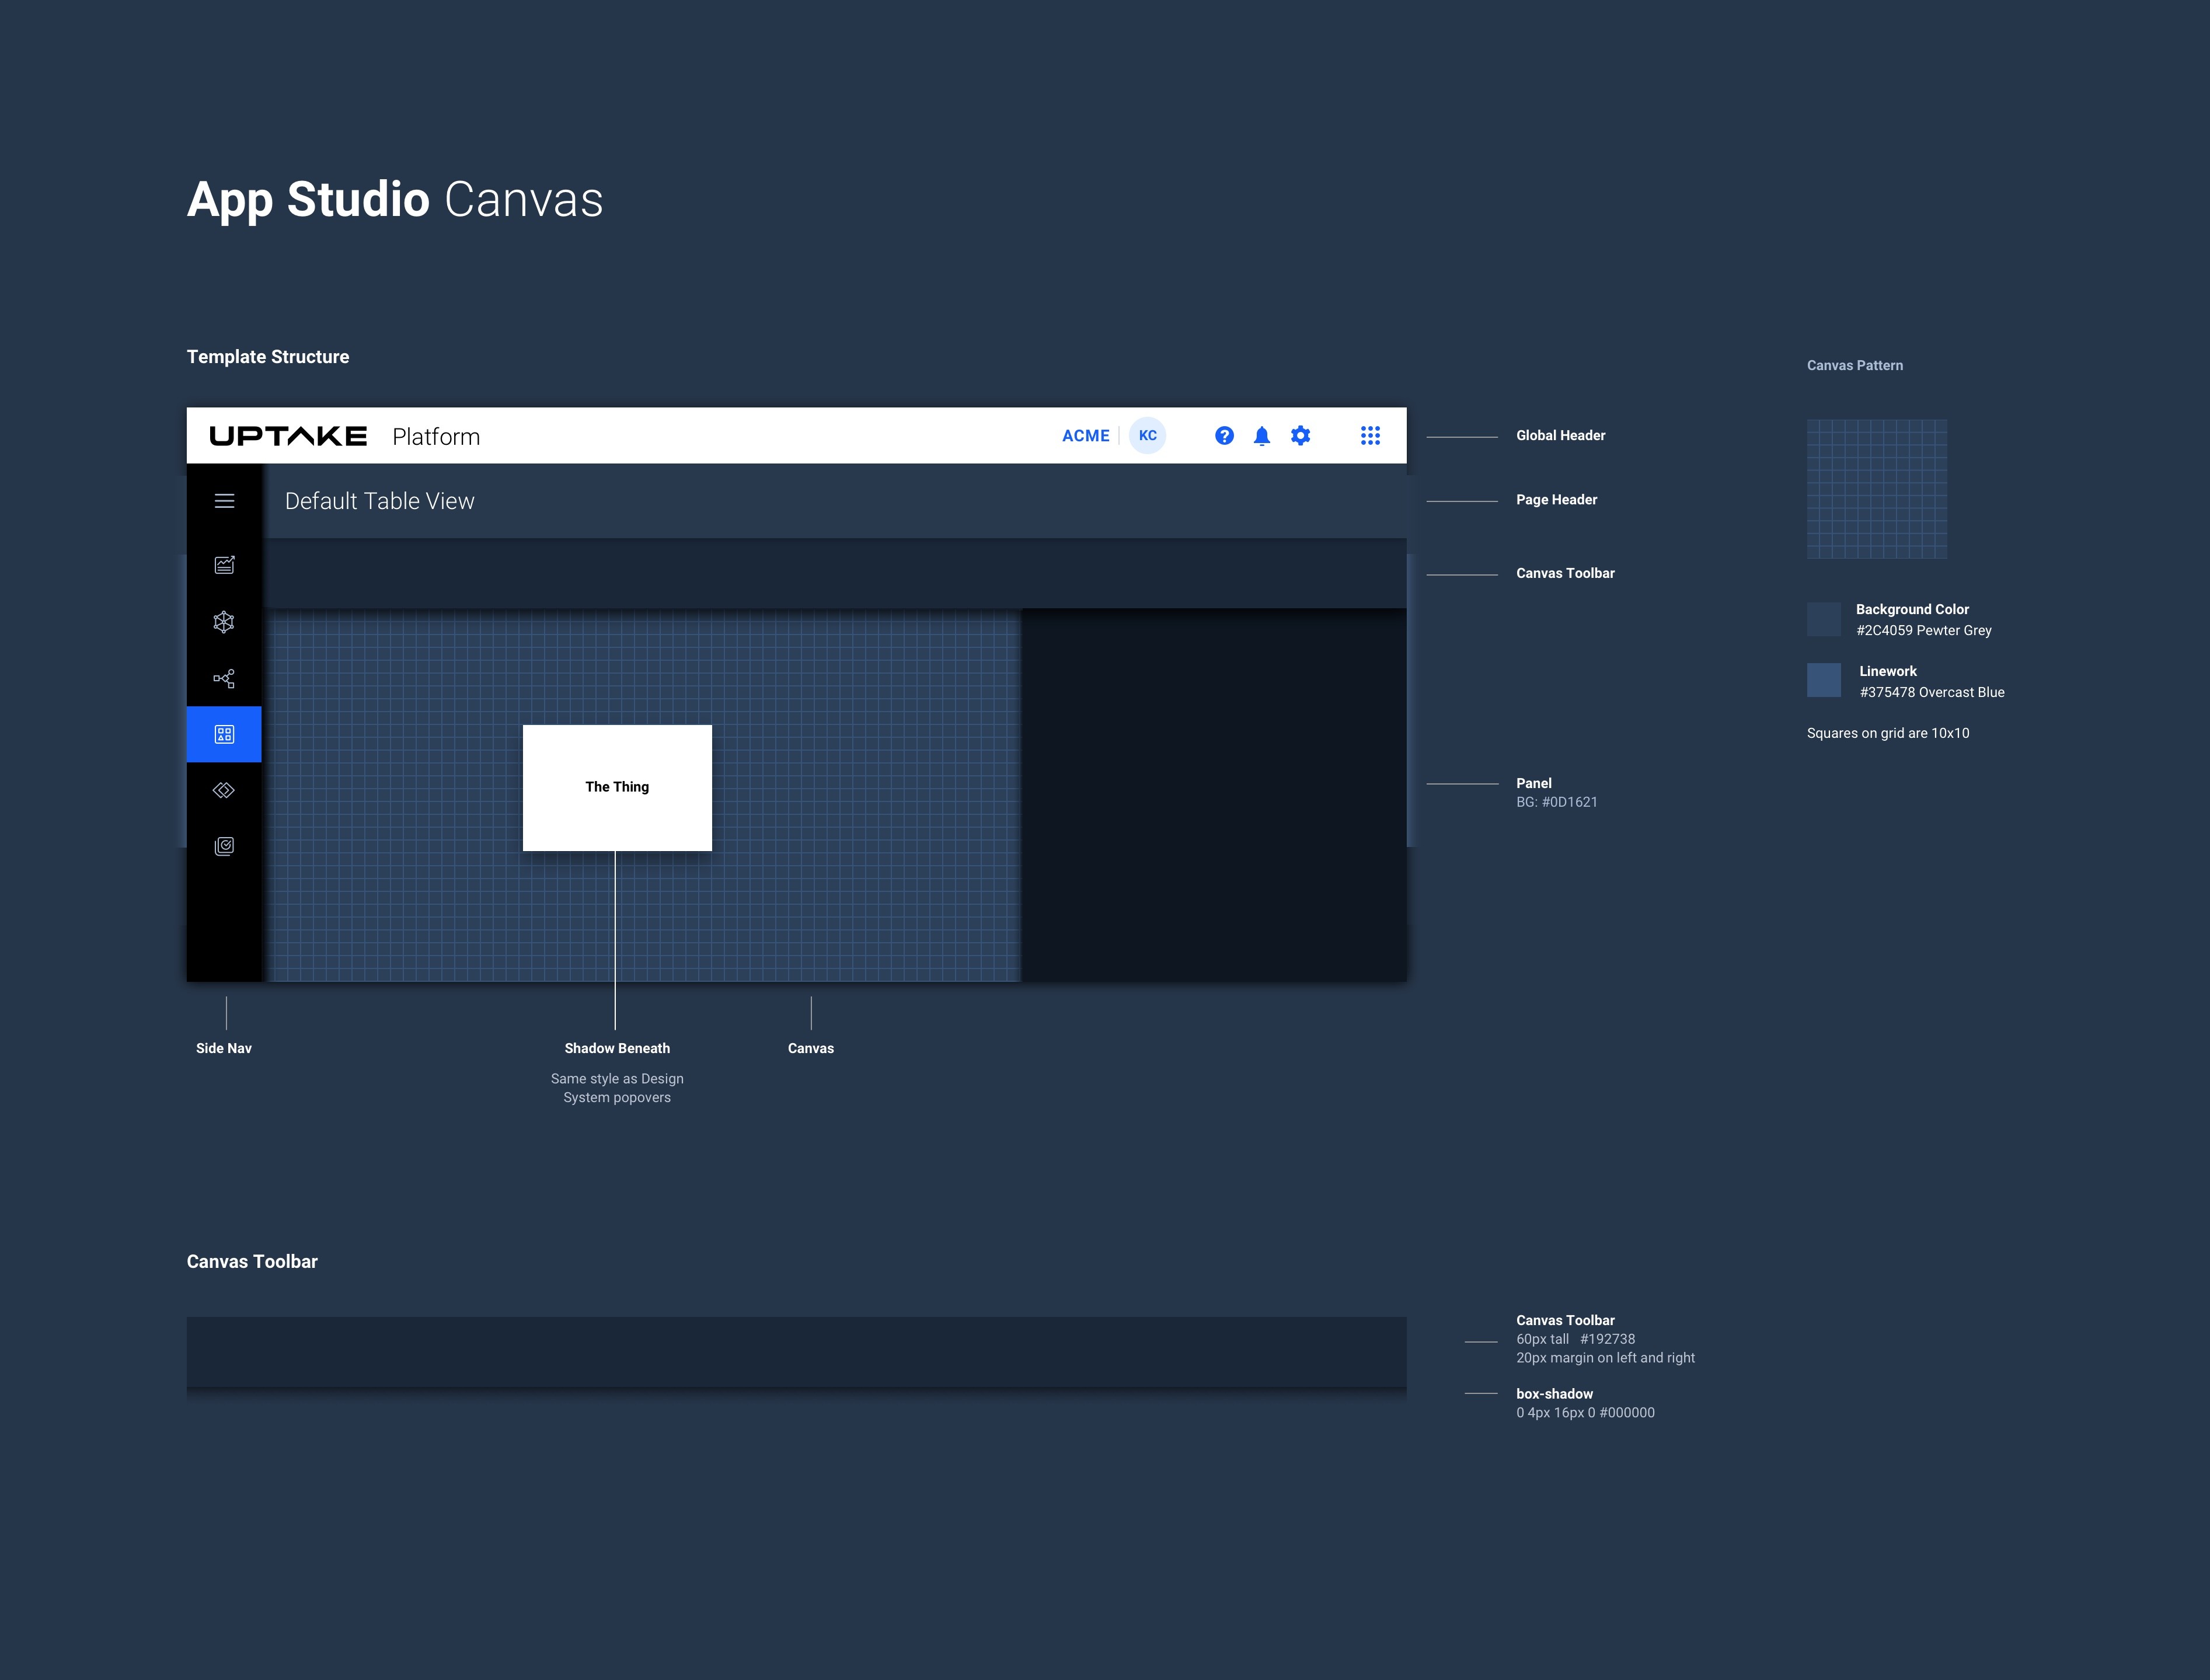Open settings gear in global header
2210x1680 pixels.
tap(1300, 436)
